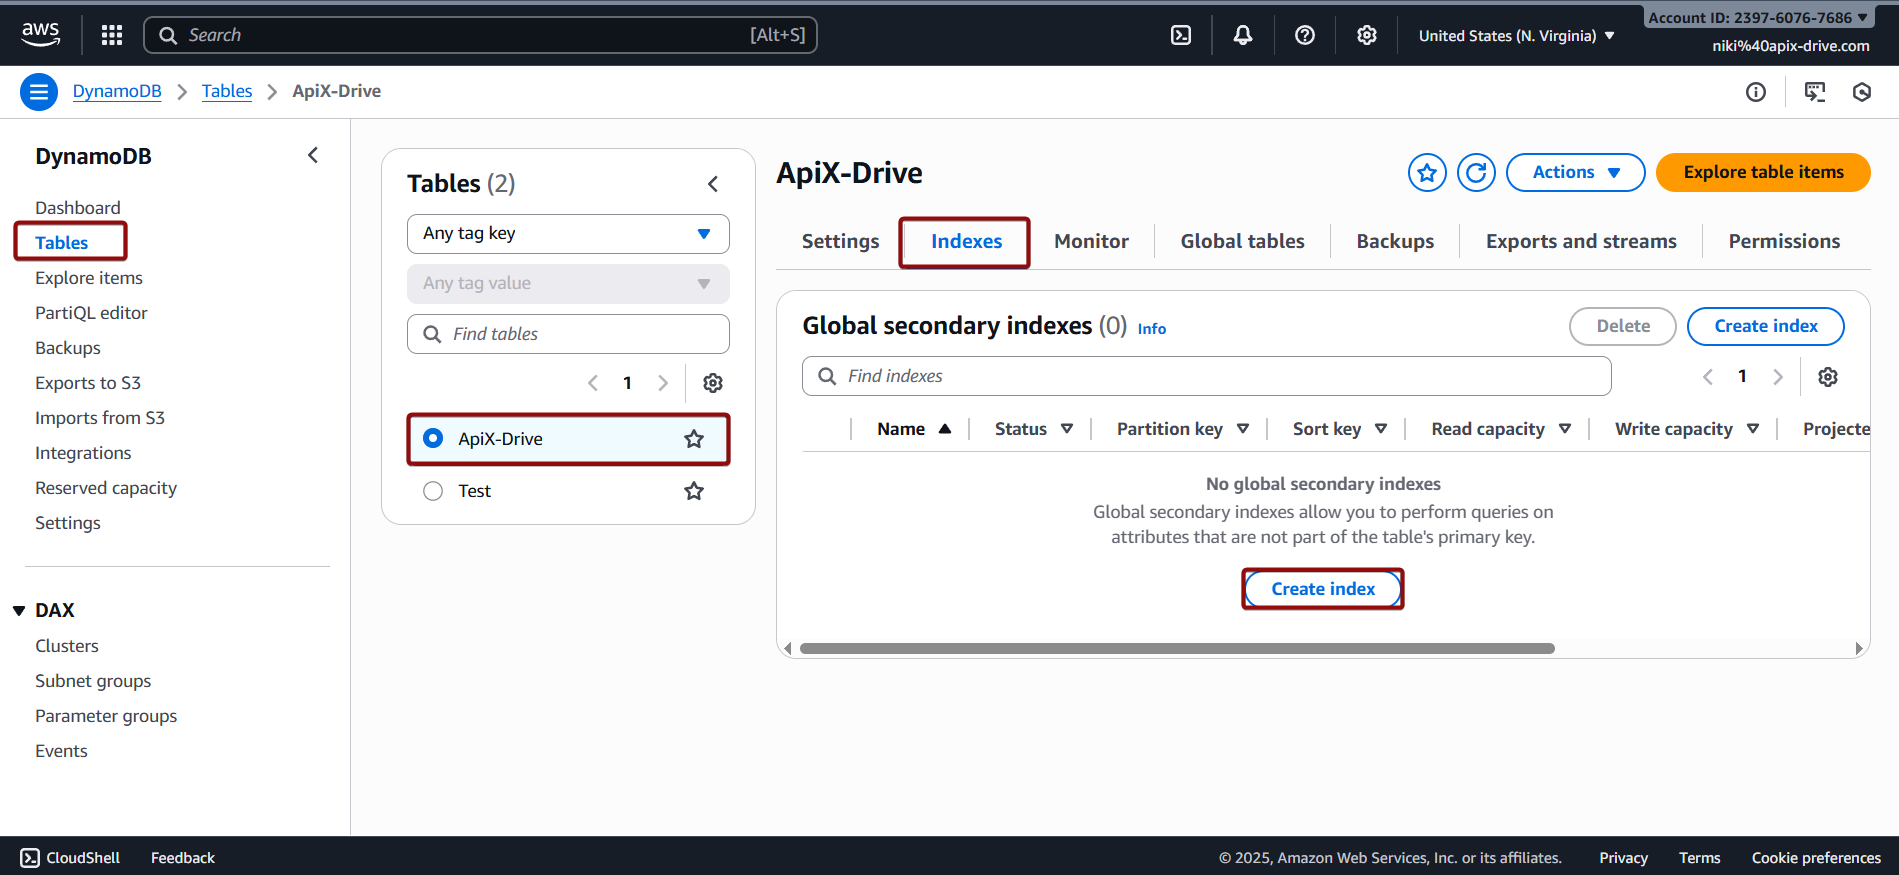Toggle the favorite star for Test table
This screenshot has height=875, width=1899.
(693, 491)
